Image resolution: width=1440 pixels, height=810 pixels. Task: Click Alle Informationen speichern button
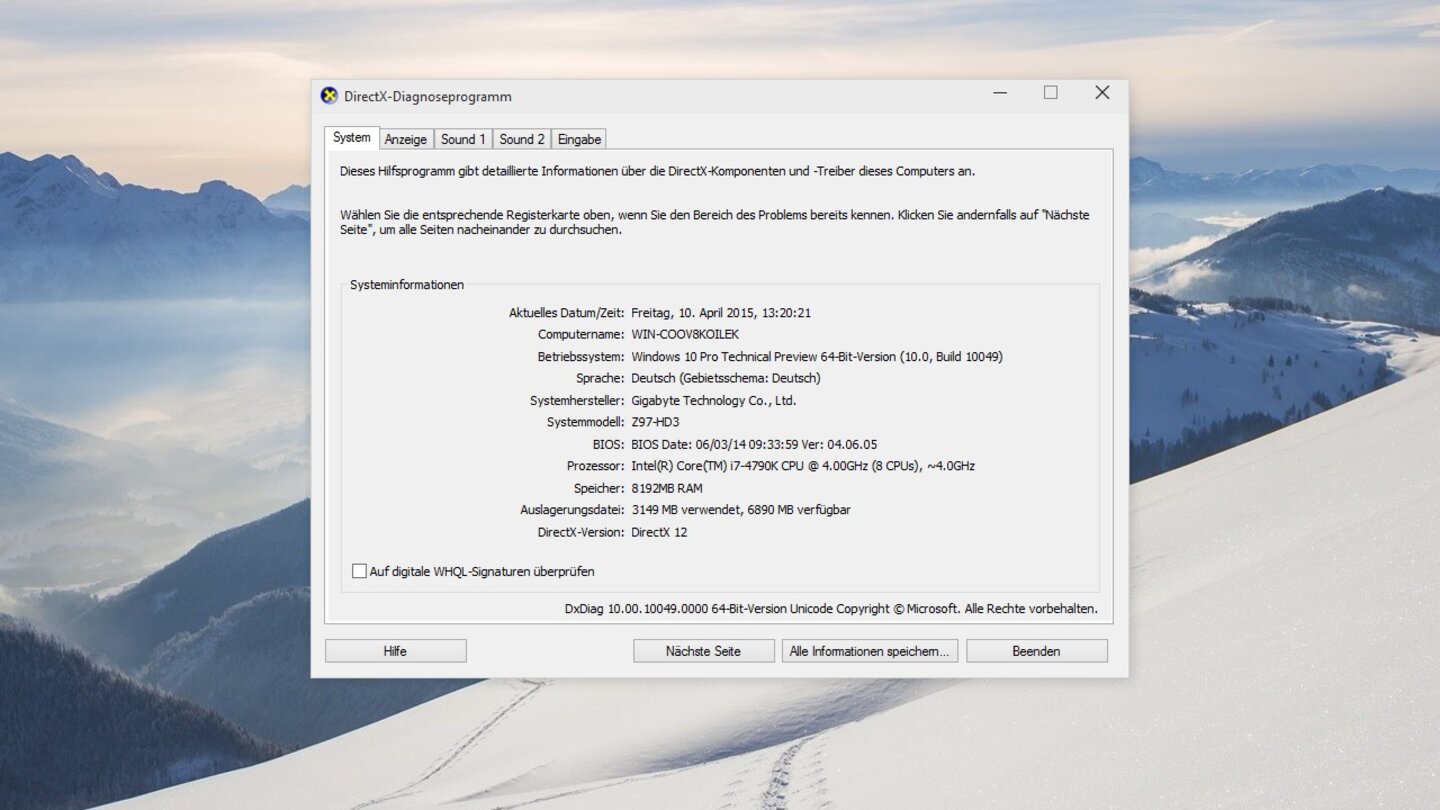870,651
